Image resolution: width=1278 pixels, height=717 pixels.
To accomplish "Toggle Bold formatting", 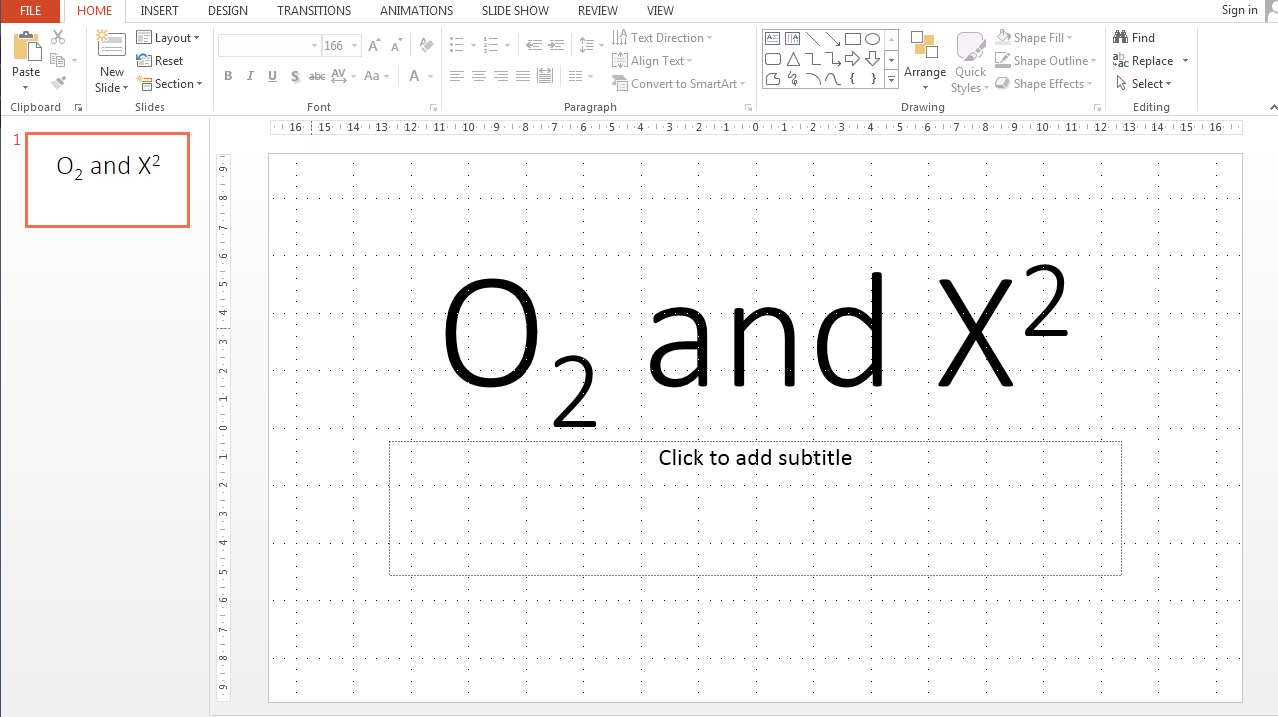I will (228, 76).
